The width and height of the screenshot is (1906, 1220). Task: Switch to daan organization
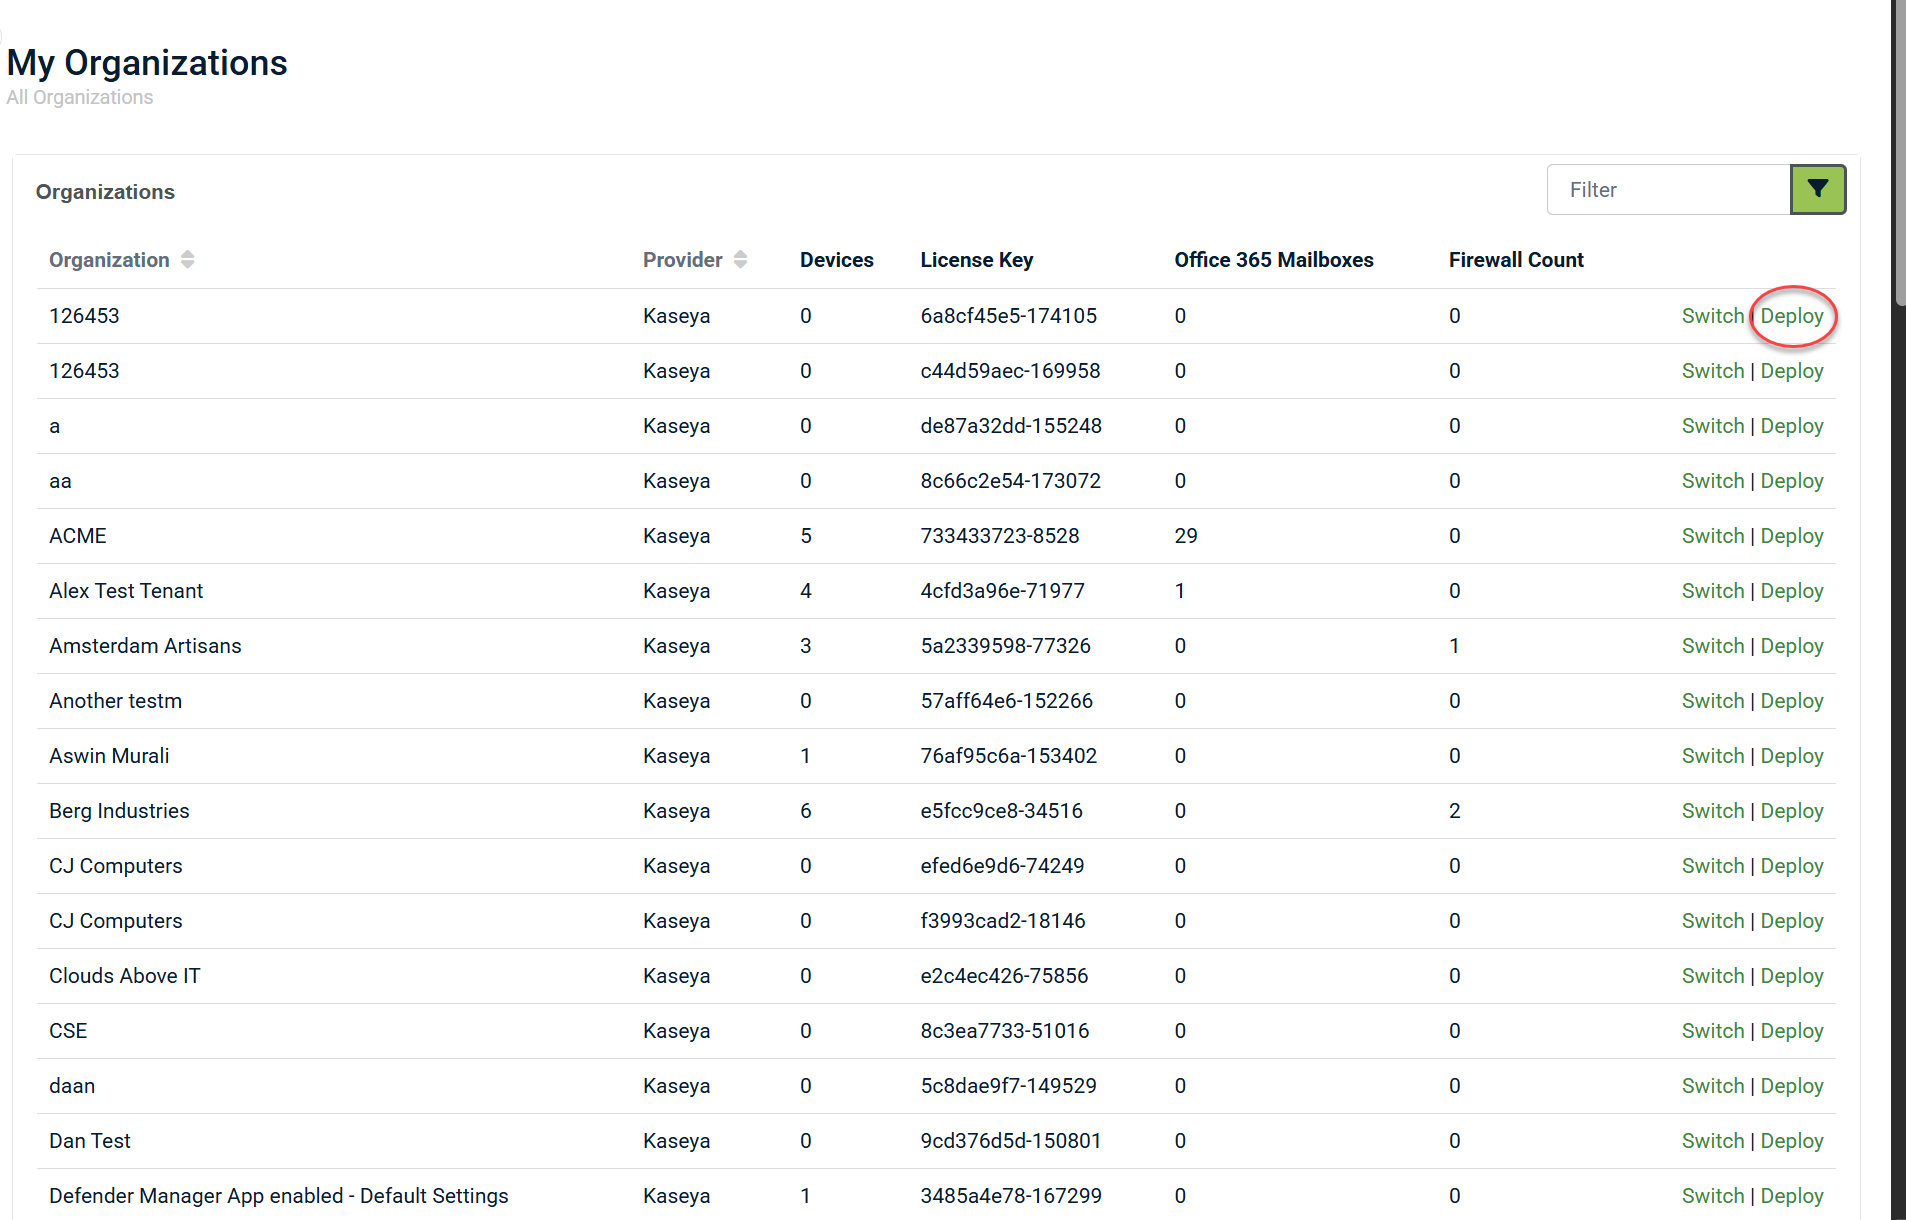(1712, 1086)
